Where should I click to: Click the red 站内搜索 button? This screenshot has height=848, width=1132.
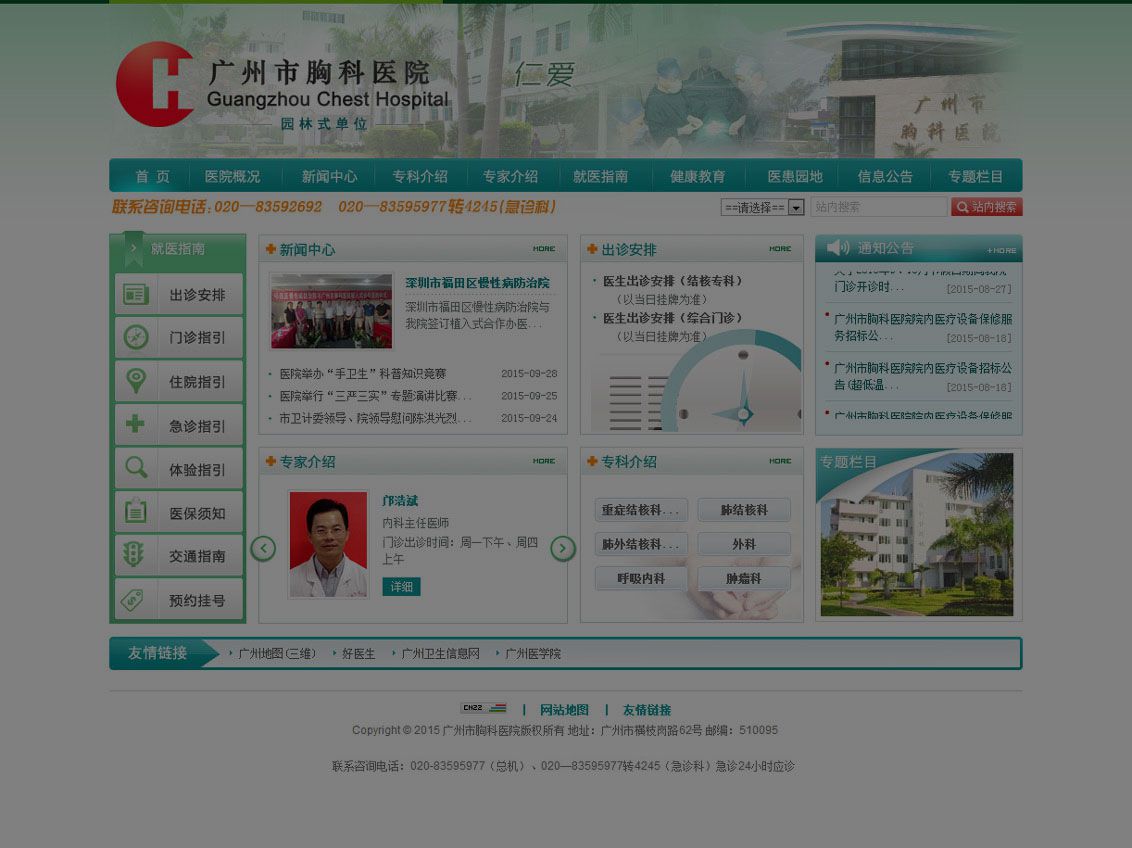(987, 207)
